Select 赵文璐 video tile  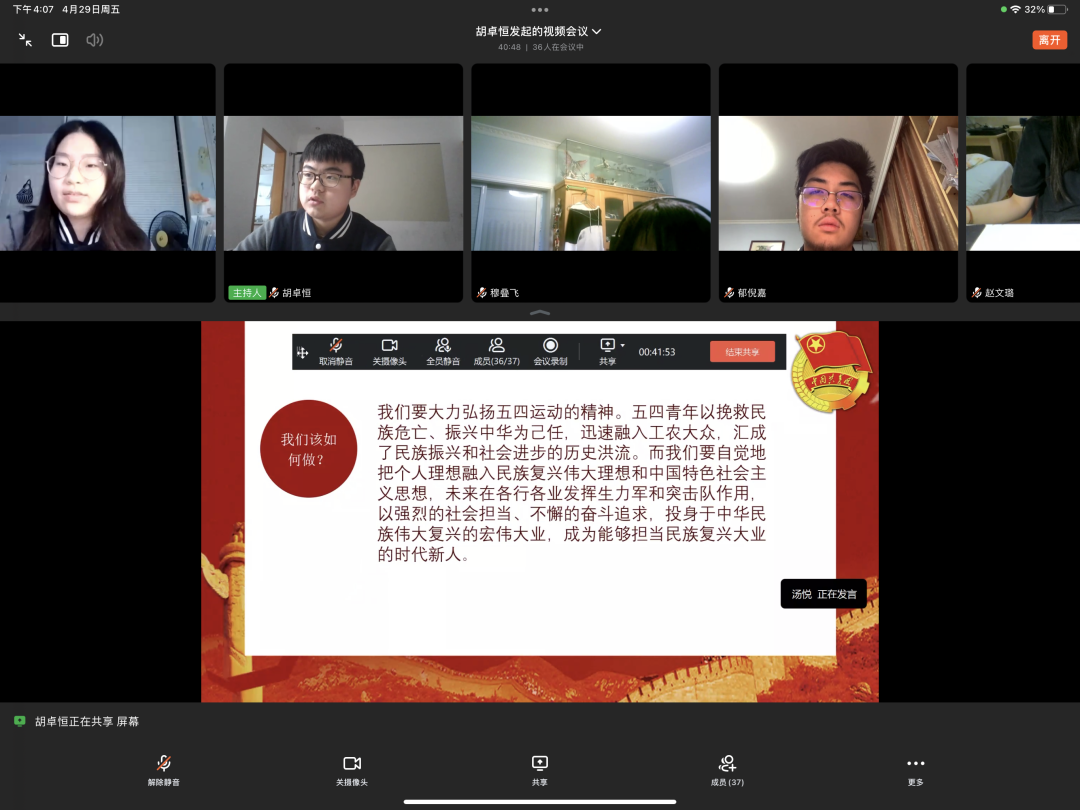1023,183
